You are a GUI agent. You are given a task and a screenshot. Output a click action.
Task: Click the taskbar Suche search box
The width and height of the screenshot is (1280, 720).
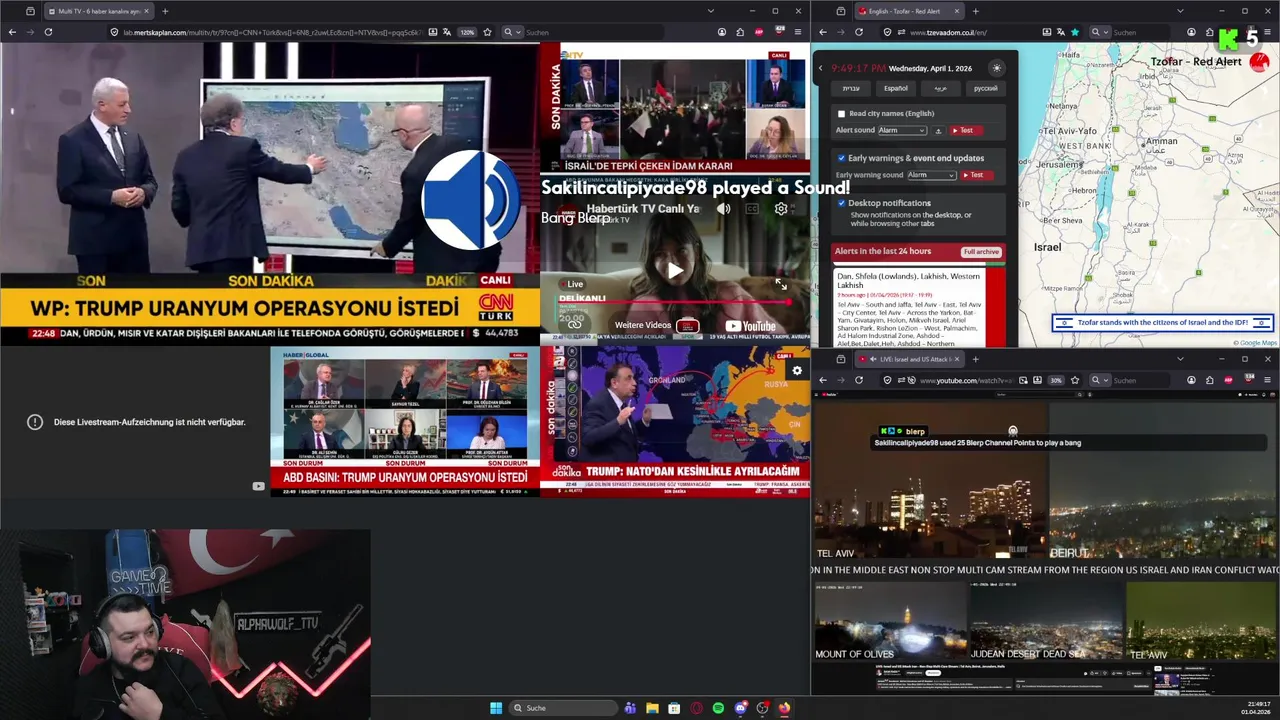click(x=562, y=708)
